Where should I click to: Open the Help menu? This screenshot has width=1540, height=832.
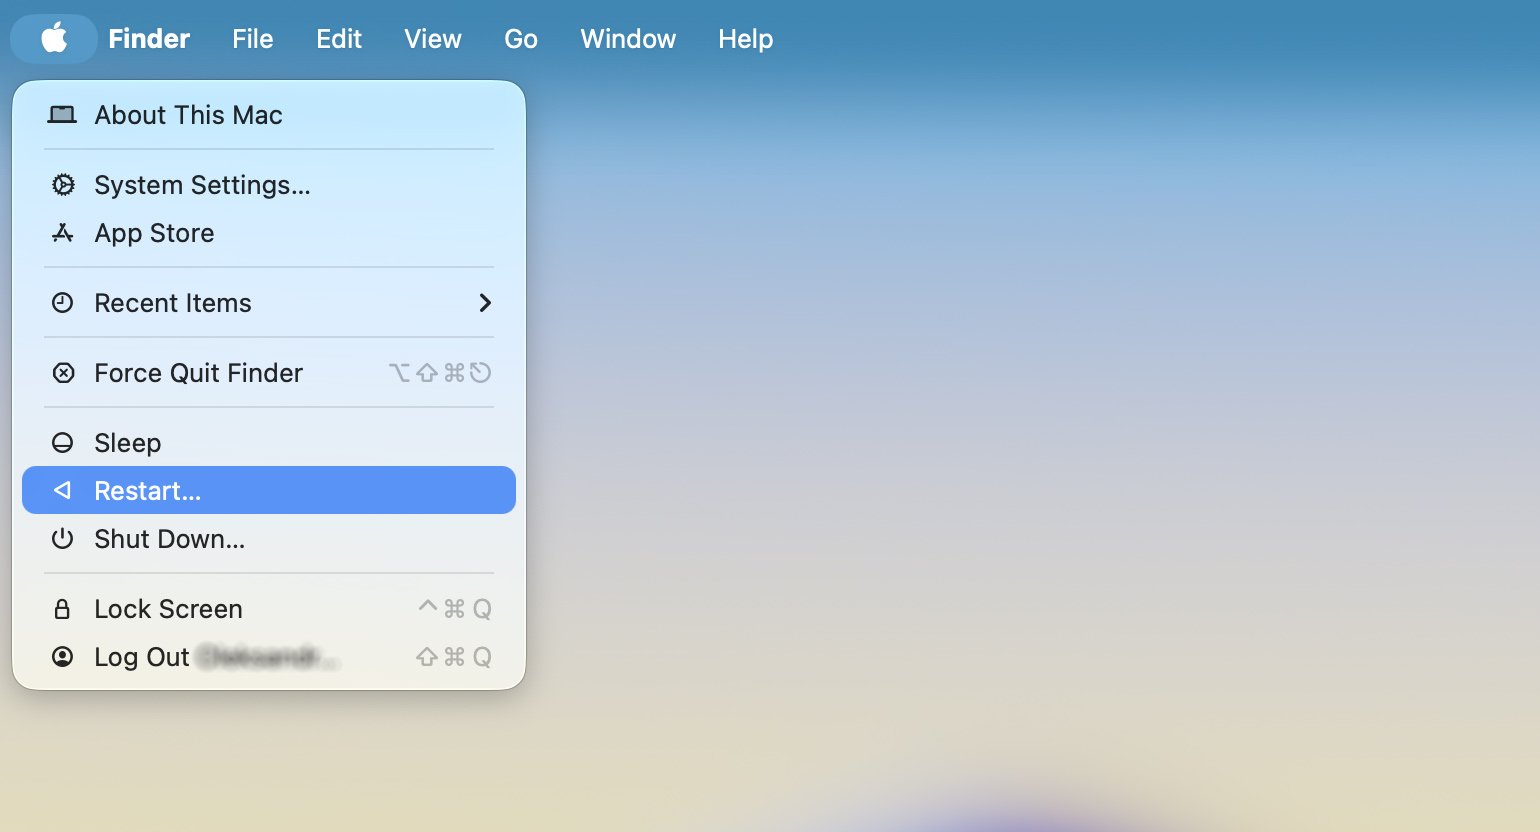(x=746, y=39)
